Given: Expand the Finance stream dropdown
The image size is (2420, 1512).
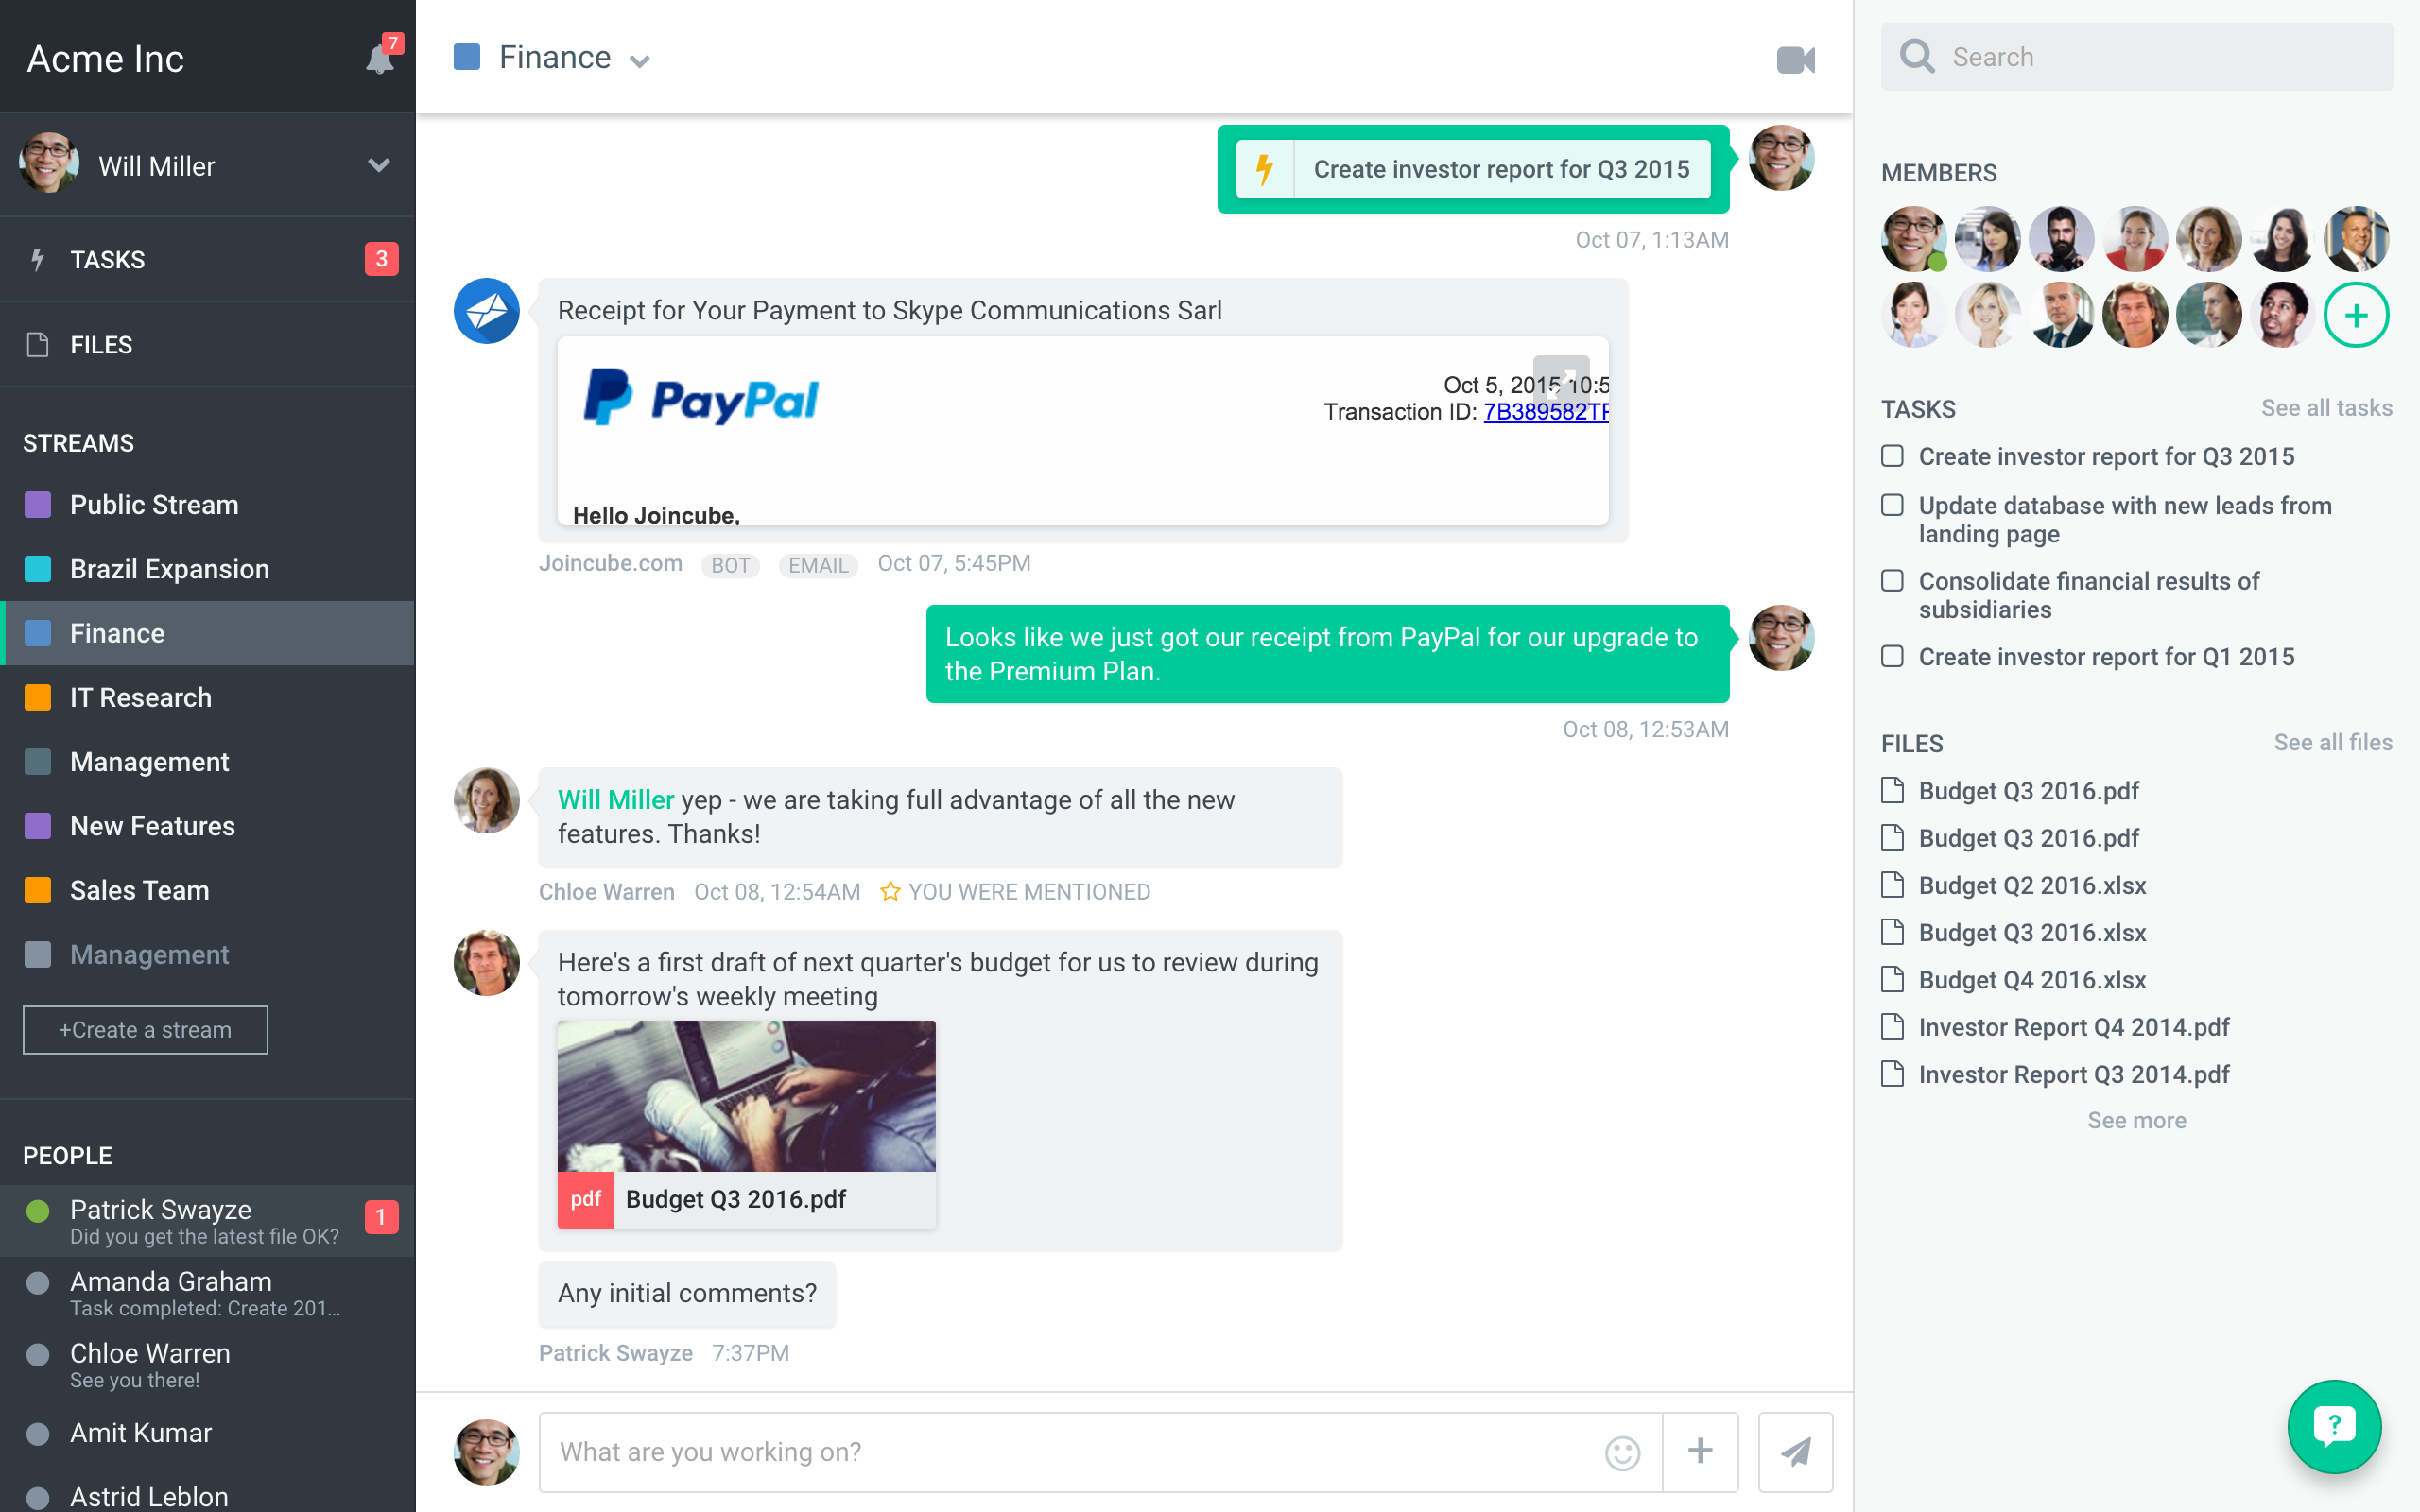Looking at the screenshot, I should (645, 60).
